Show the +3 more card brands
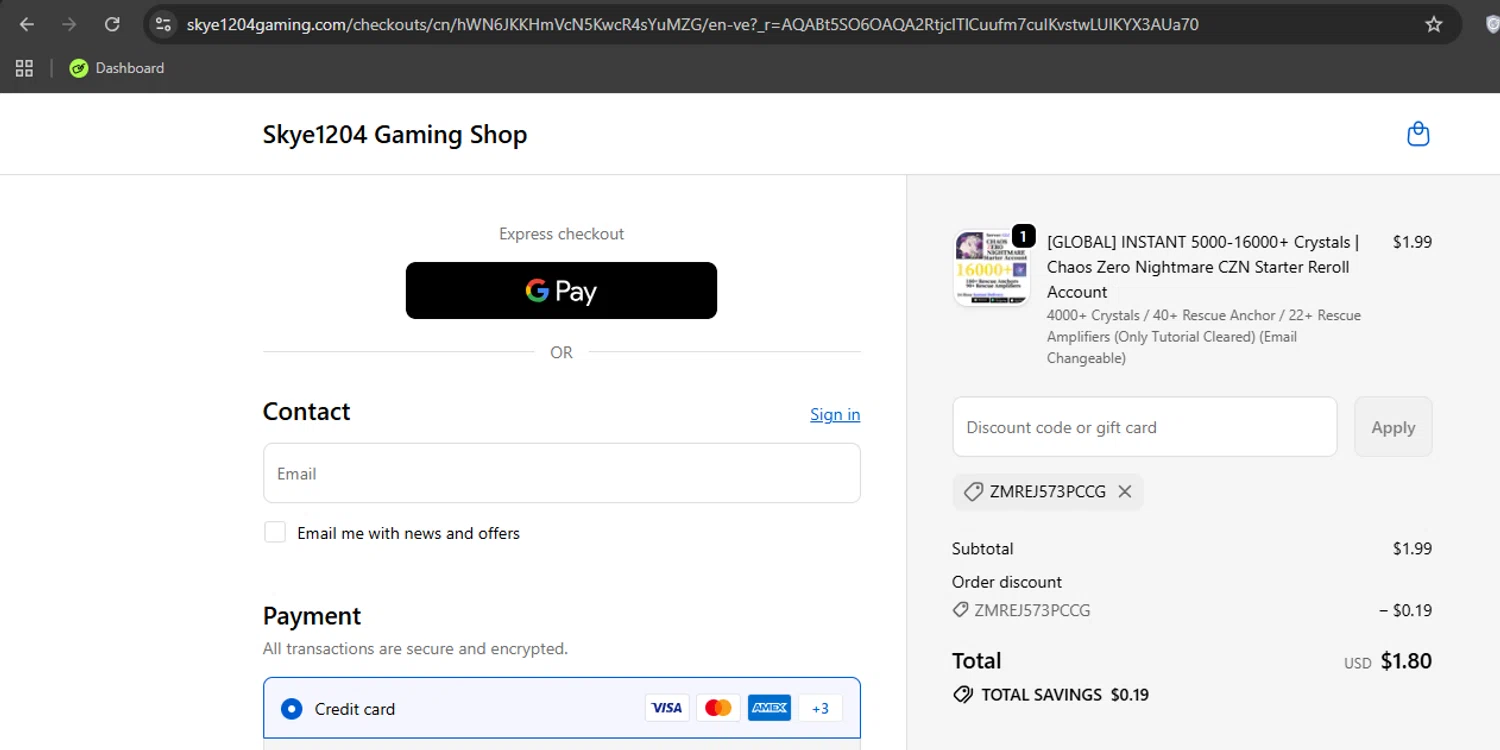The width and height of the screenshot is (1500, 750). [x=820, y=708]
